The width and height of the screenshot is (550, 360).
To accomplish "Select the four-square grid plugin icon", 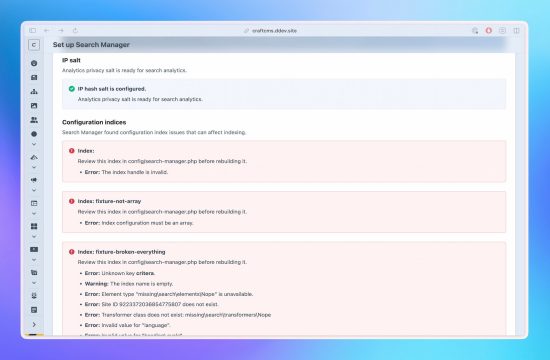I will pyautogui.click(x=34, y=226).
